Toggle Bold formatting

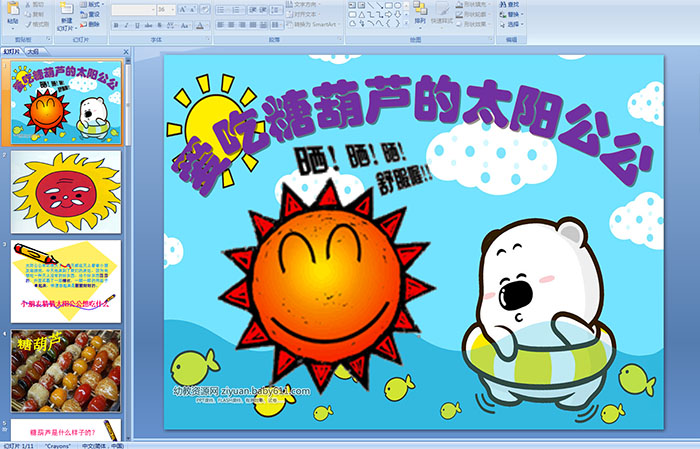coord(116,25)
